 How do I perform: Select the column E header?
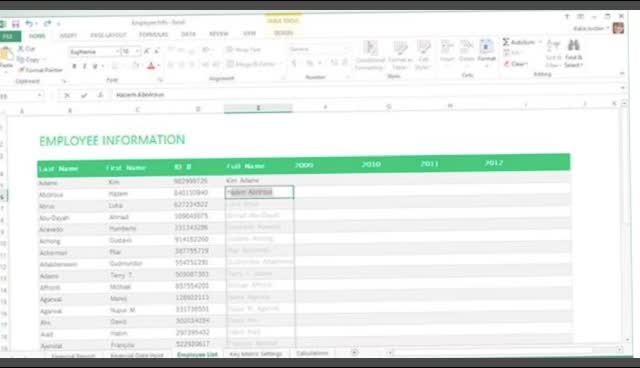click(x=258, y=108)
